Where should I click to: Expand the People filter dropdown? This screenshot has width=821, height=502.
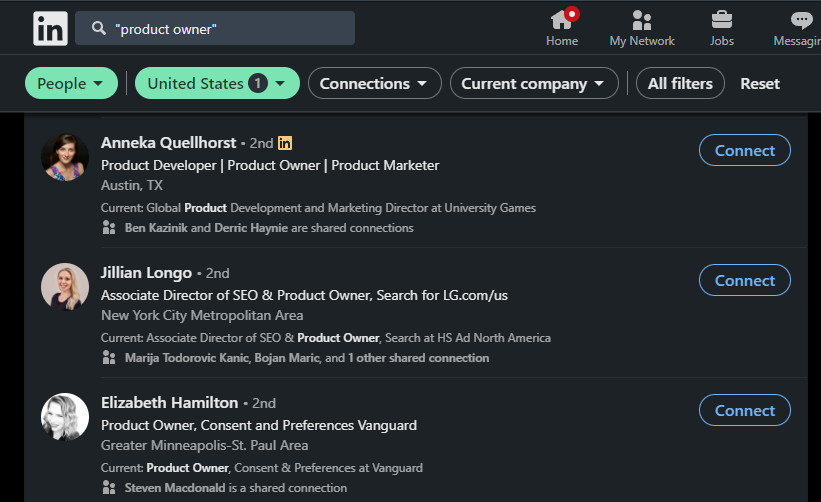pyautogui.click(x=71, y=84)
